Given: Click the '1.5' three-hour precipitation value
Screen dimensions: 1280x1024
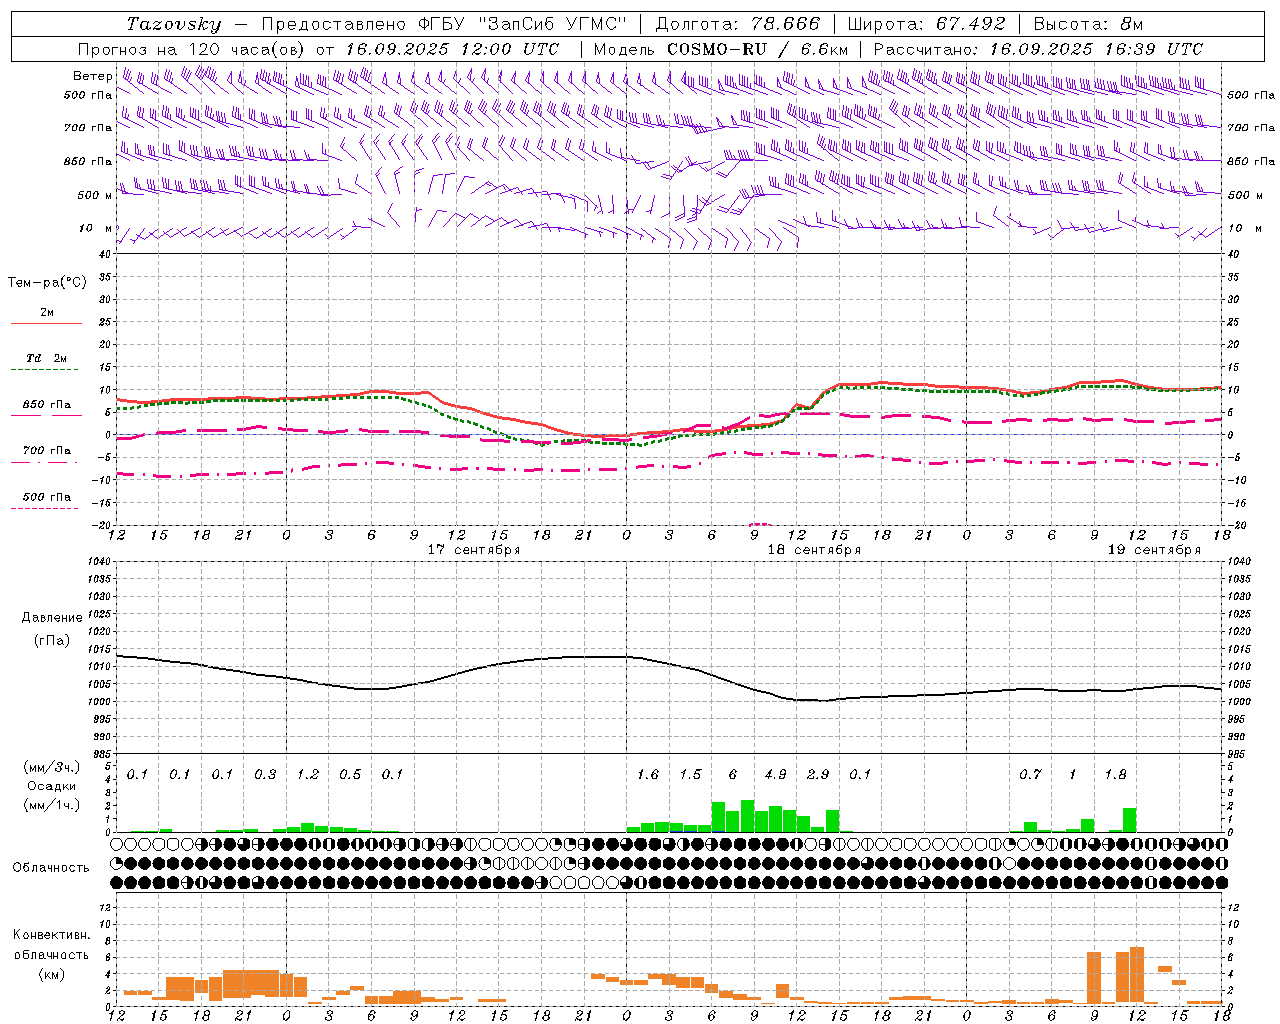Looking at the screenshot, I should 690,775.
